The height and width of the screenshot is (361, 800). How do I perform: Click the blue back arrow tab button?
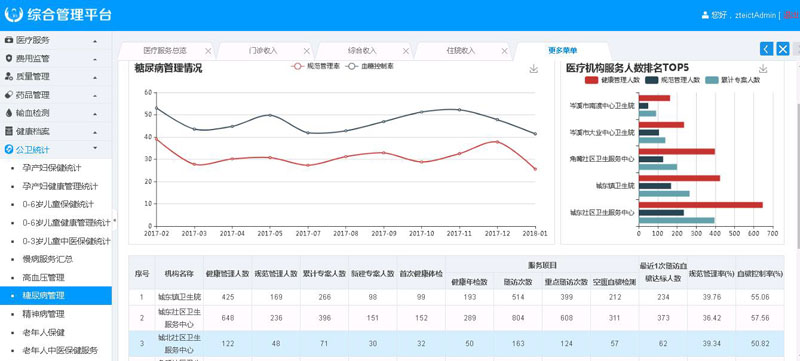point(766,48)
